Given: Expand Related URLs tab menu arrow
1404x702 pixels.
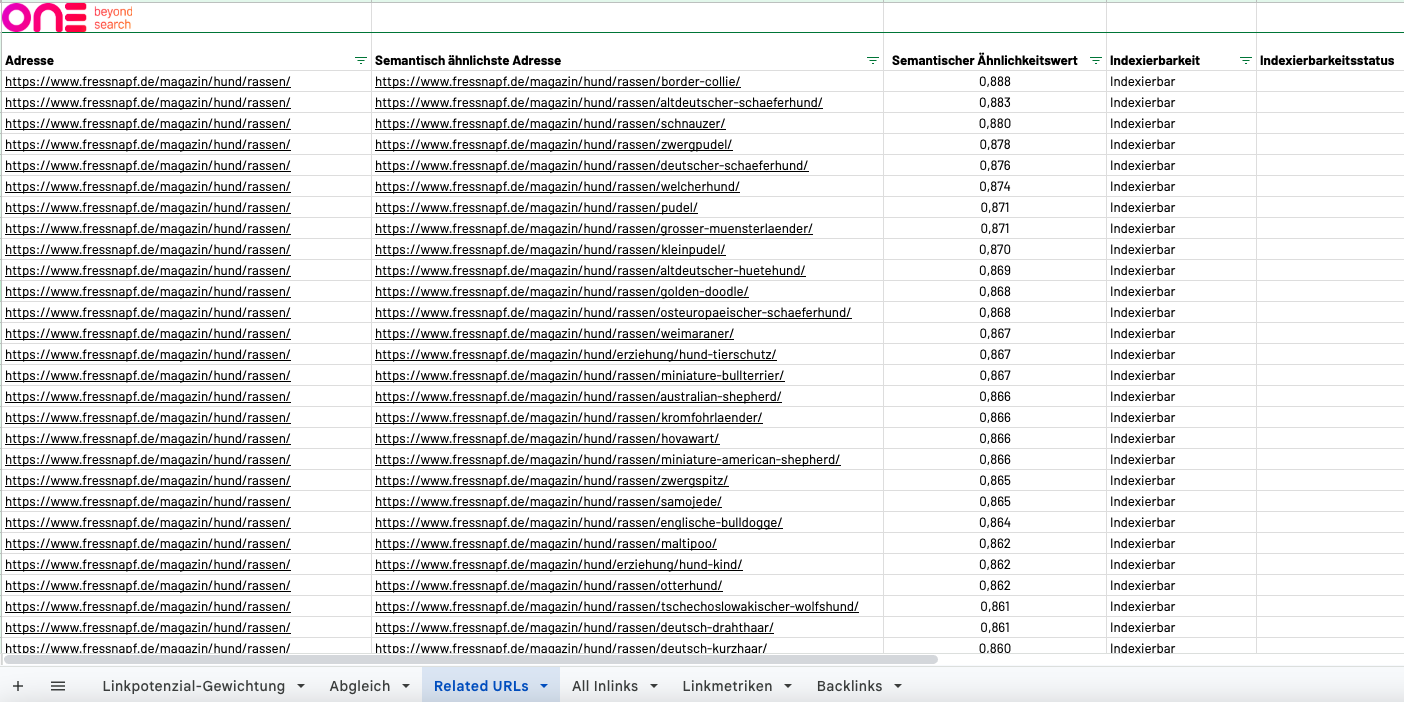Looking at the screenshot, I should [x=544, y=686].
